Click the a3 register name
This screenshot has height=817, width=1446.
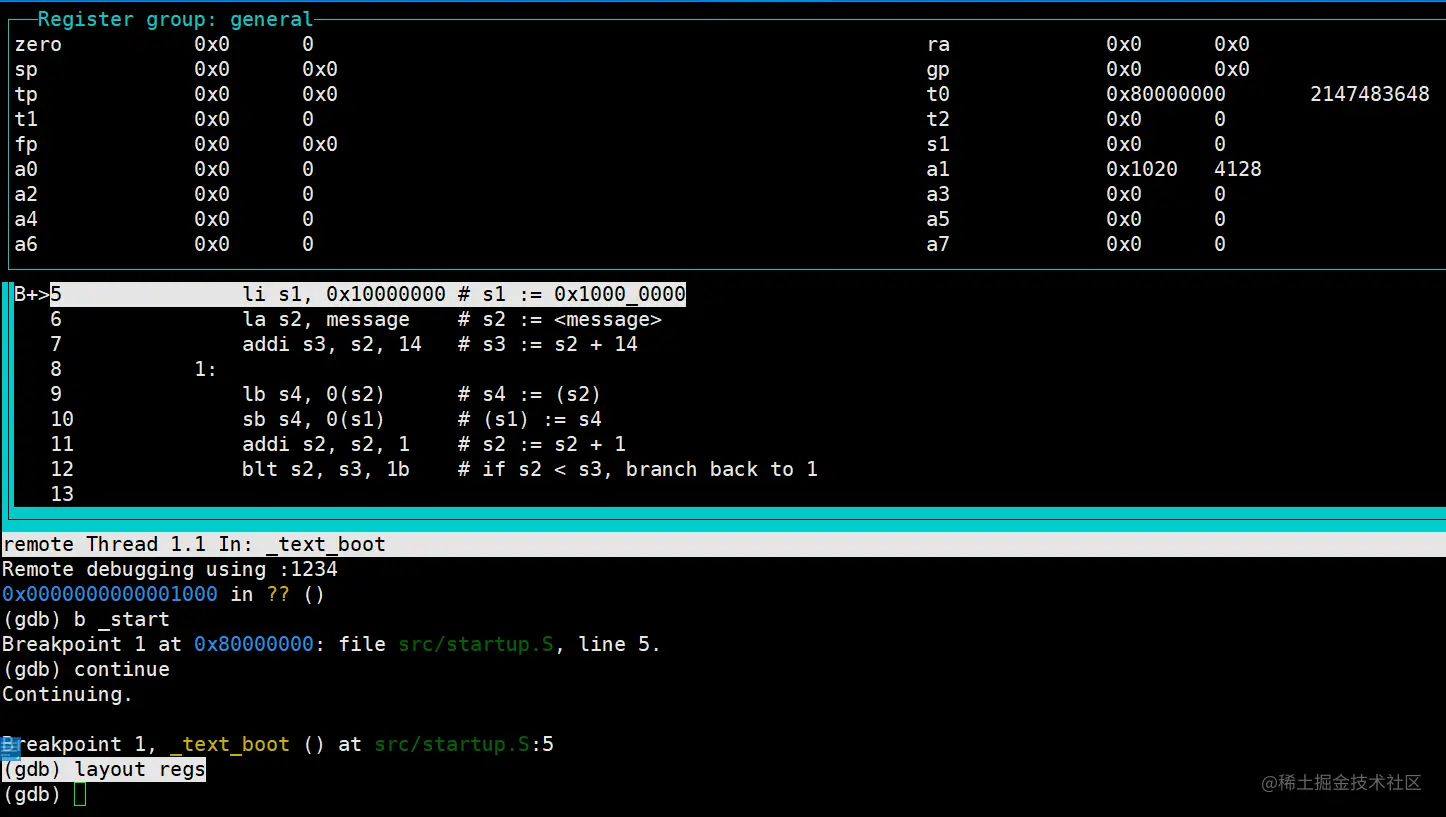pos(938,194)
